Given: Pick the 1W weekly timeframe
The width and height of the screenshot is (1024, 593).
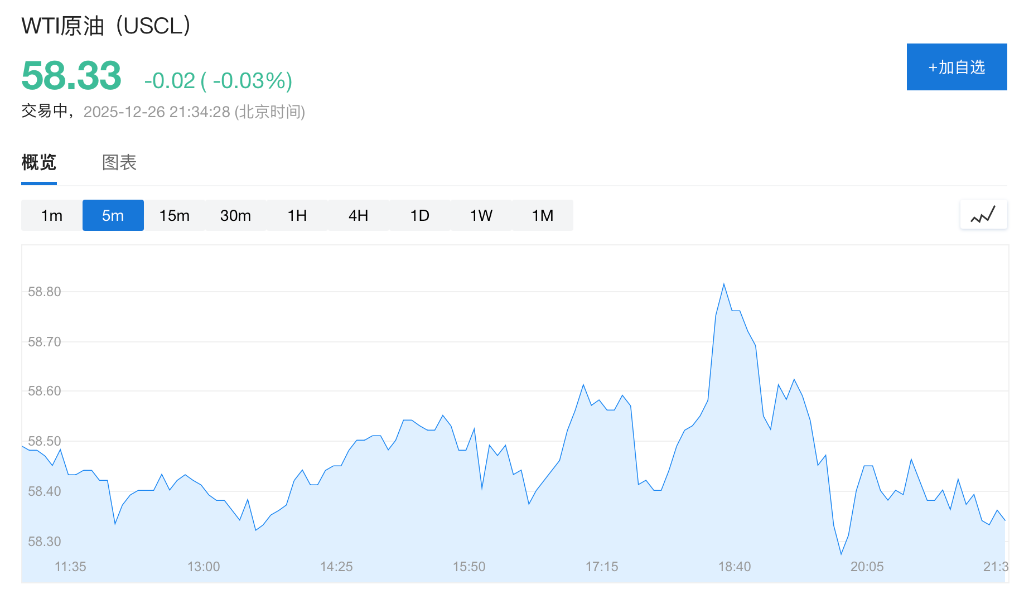Looking at the screenshot, I should click(x=481, y=216).
